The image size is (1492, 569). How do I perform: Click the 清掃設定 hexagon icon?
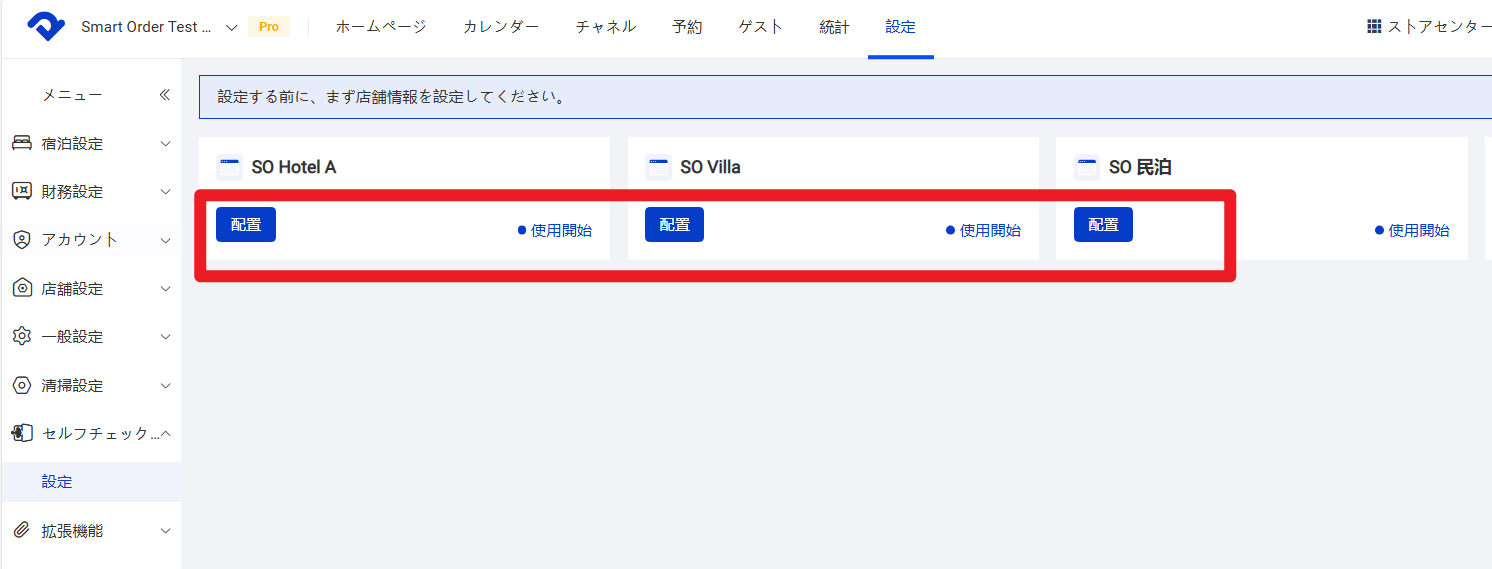coord(22,385)
